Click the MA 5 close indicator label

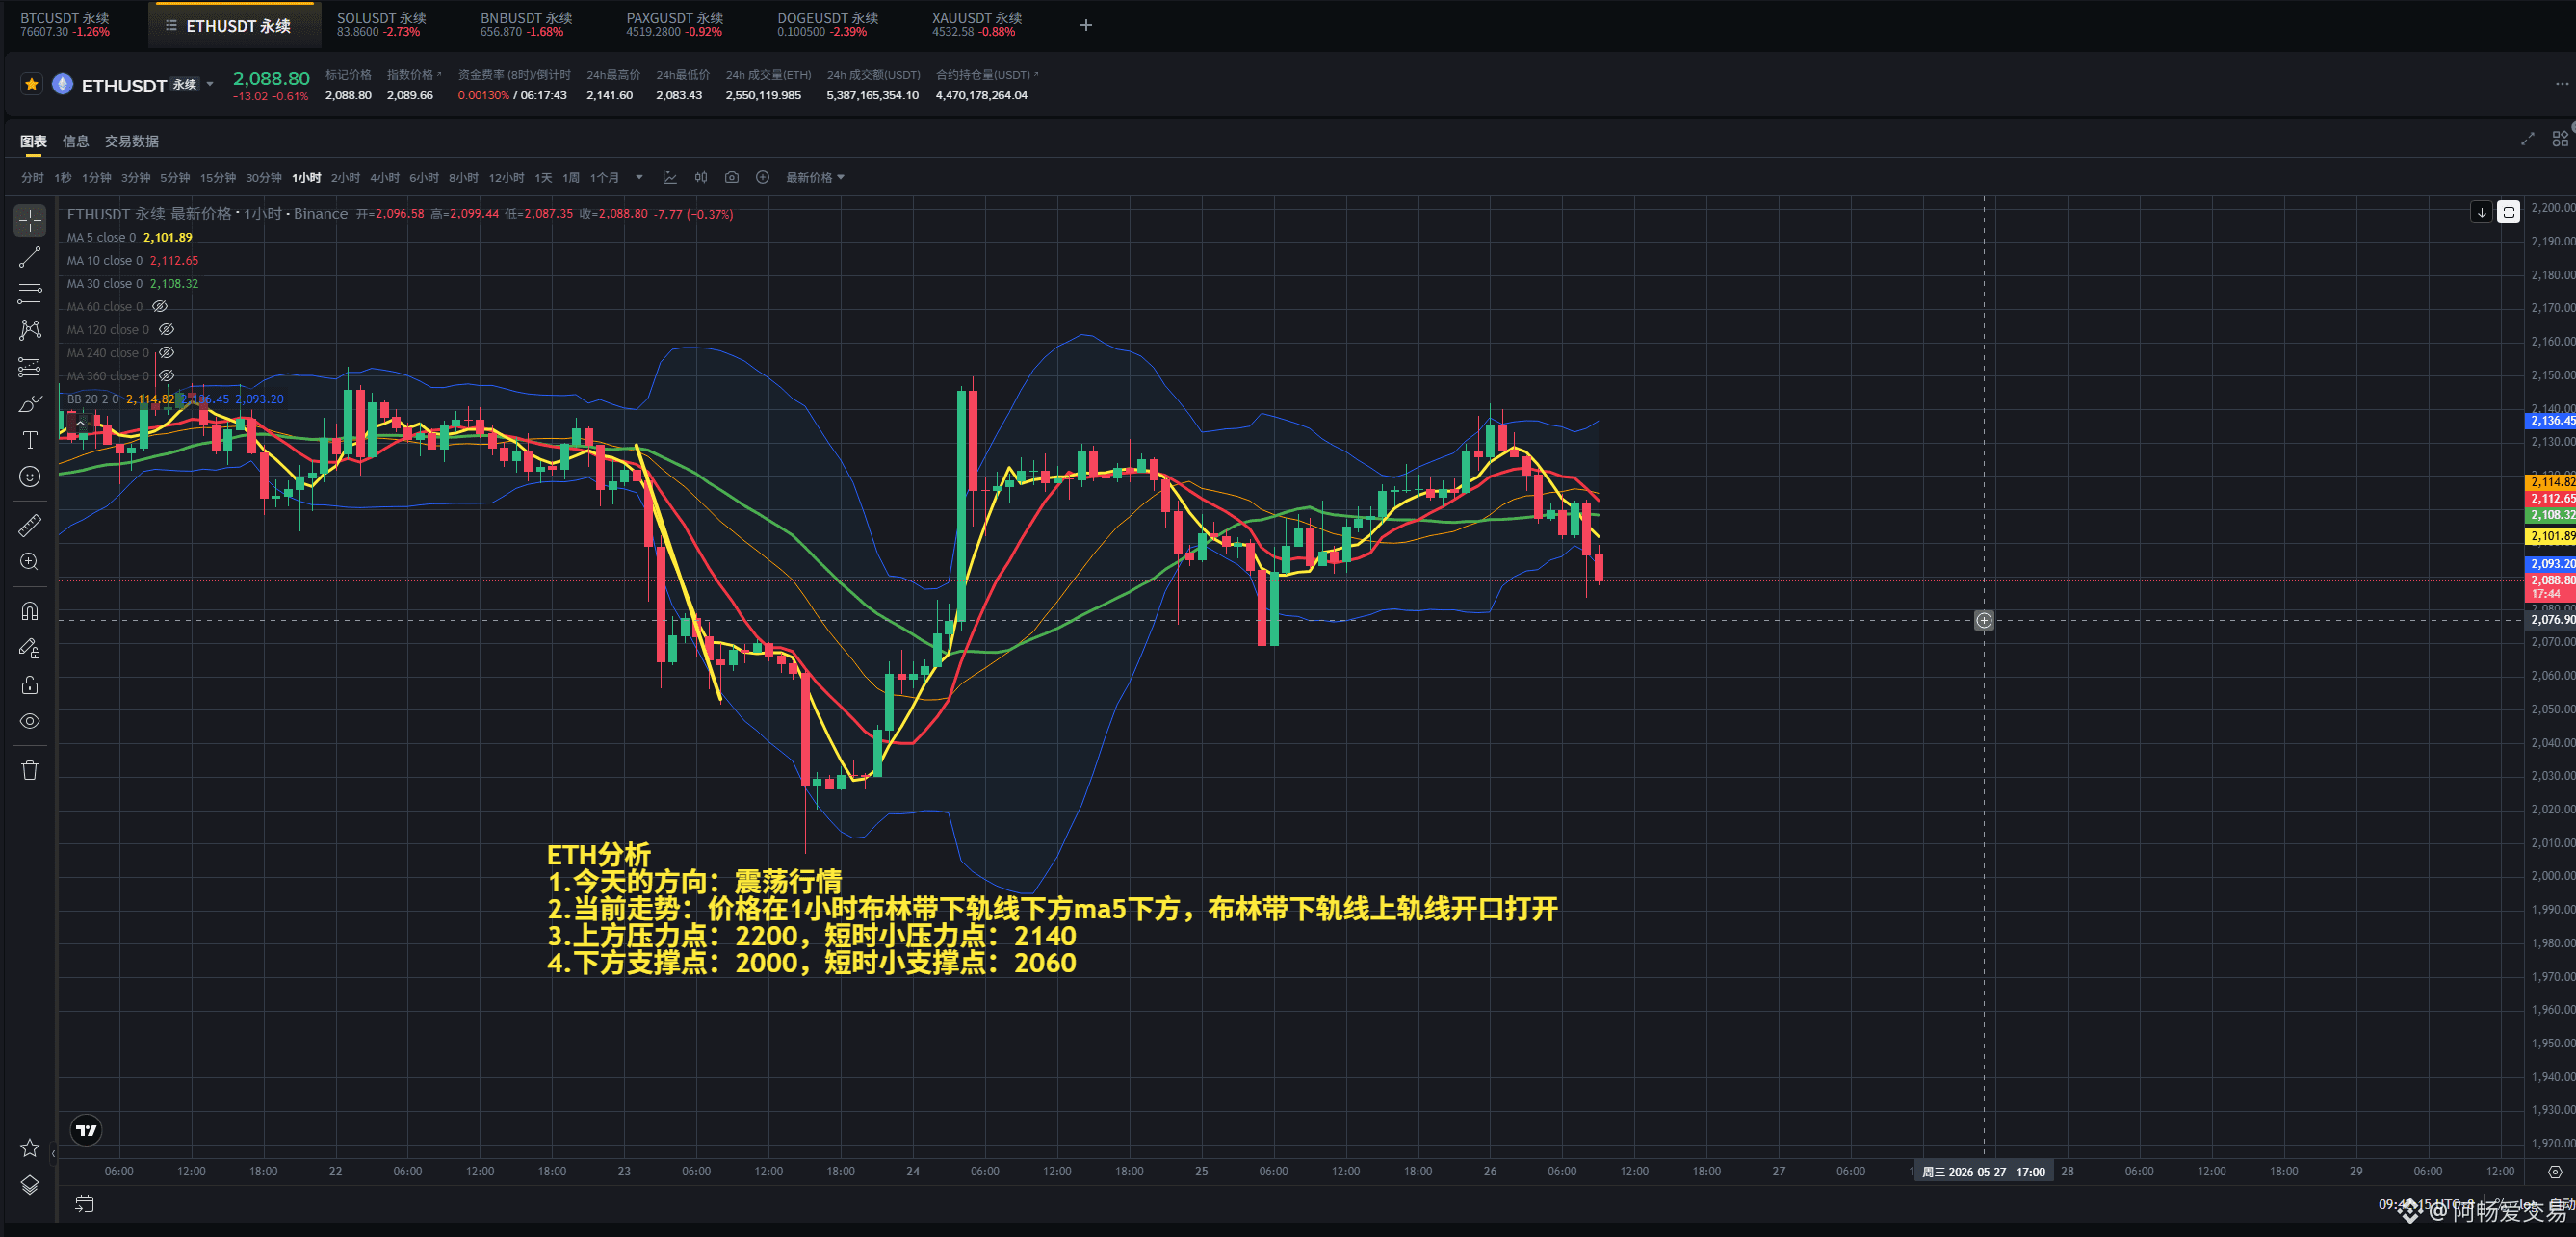point(101,238)
